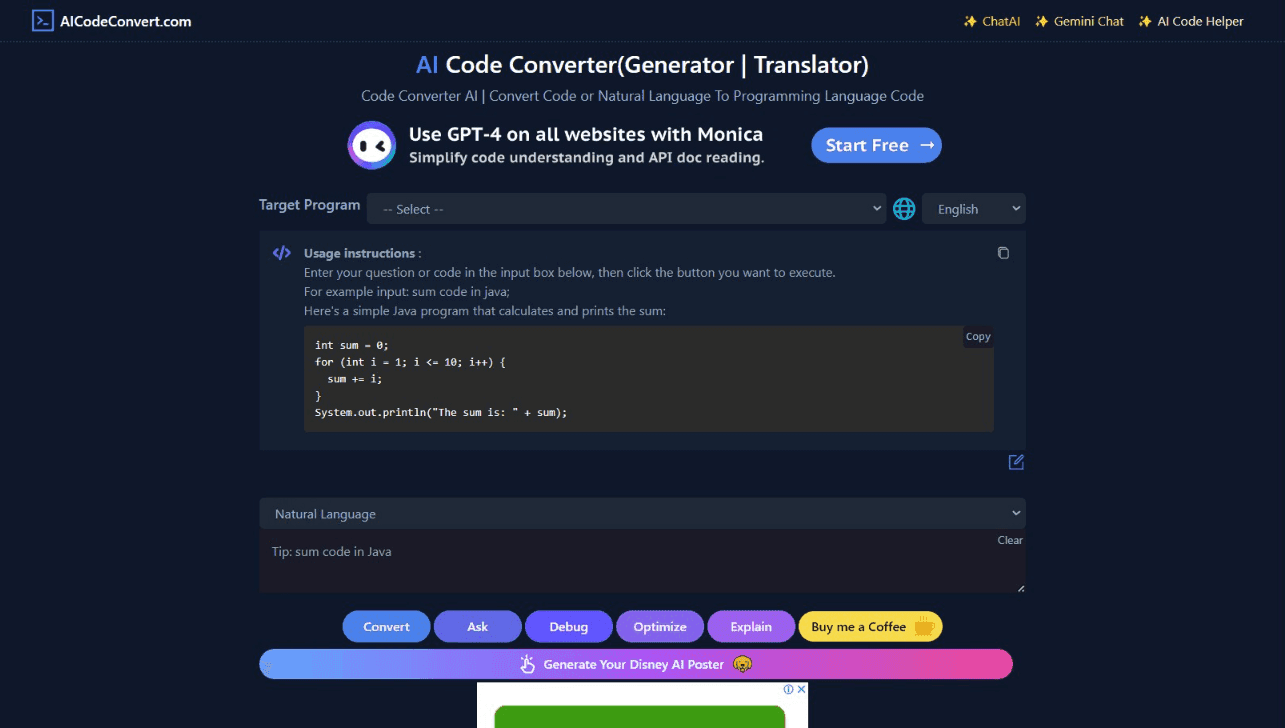This screenshot has width=1285, height=728.
Task: Click the 'Use GPT-4 on all websites with Monica' headline
Action: click(x=586, y=135)
